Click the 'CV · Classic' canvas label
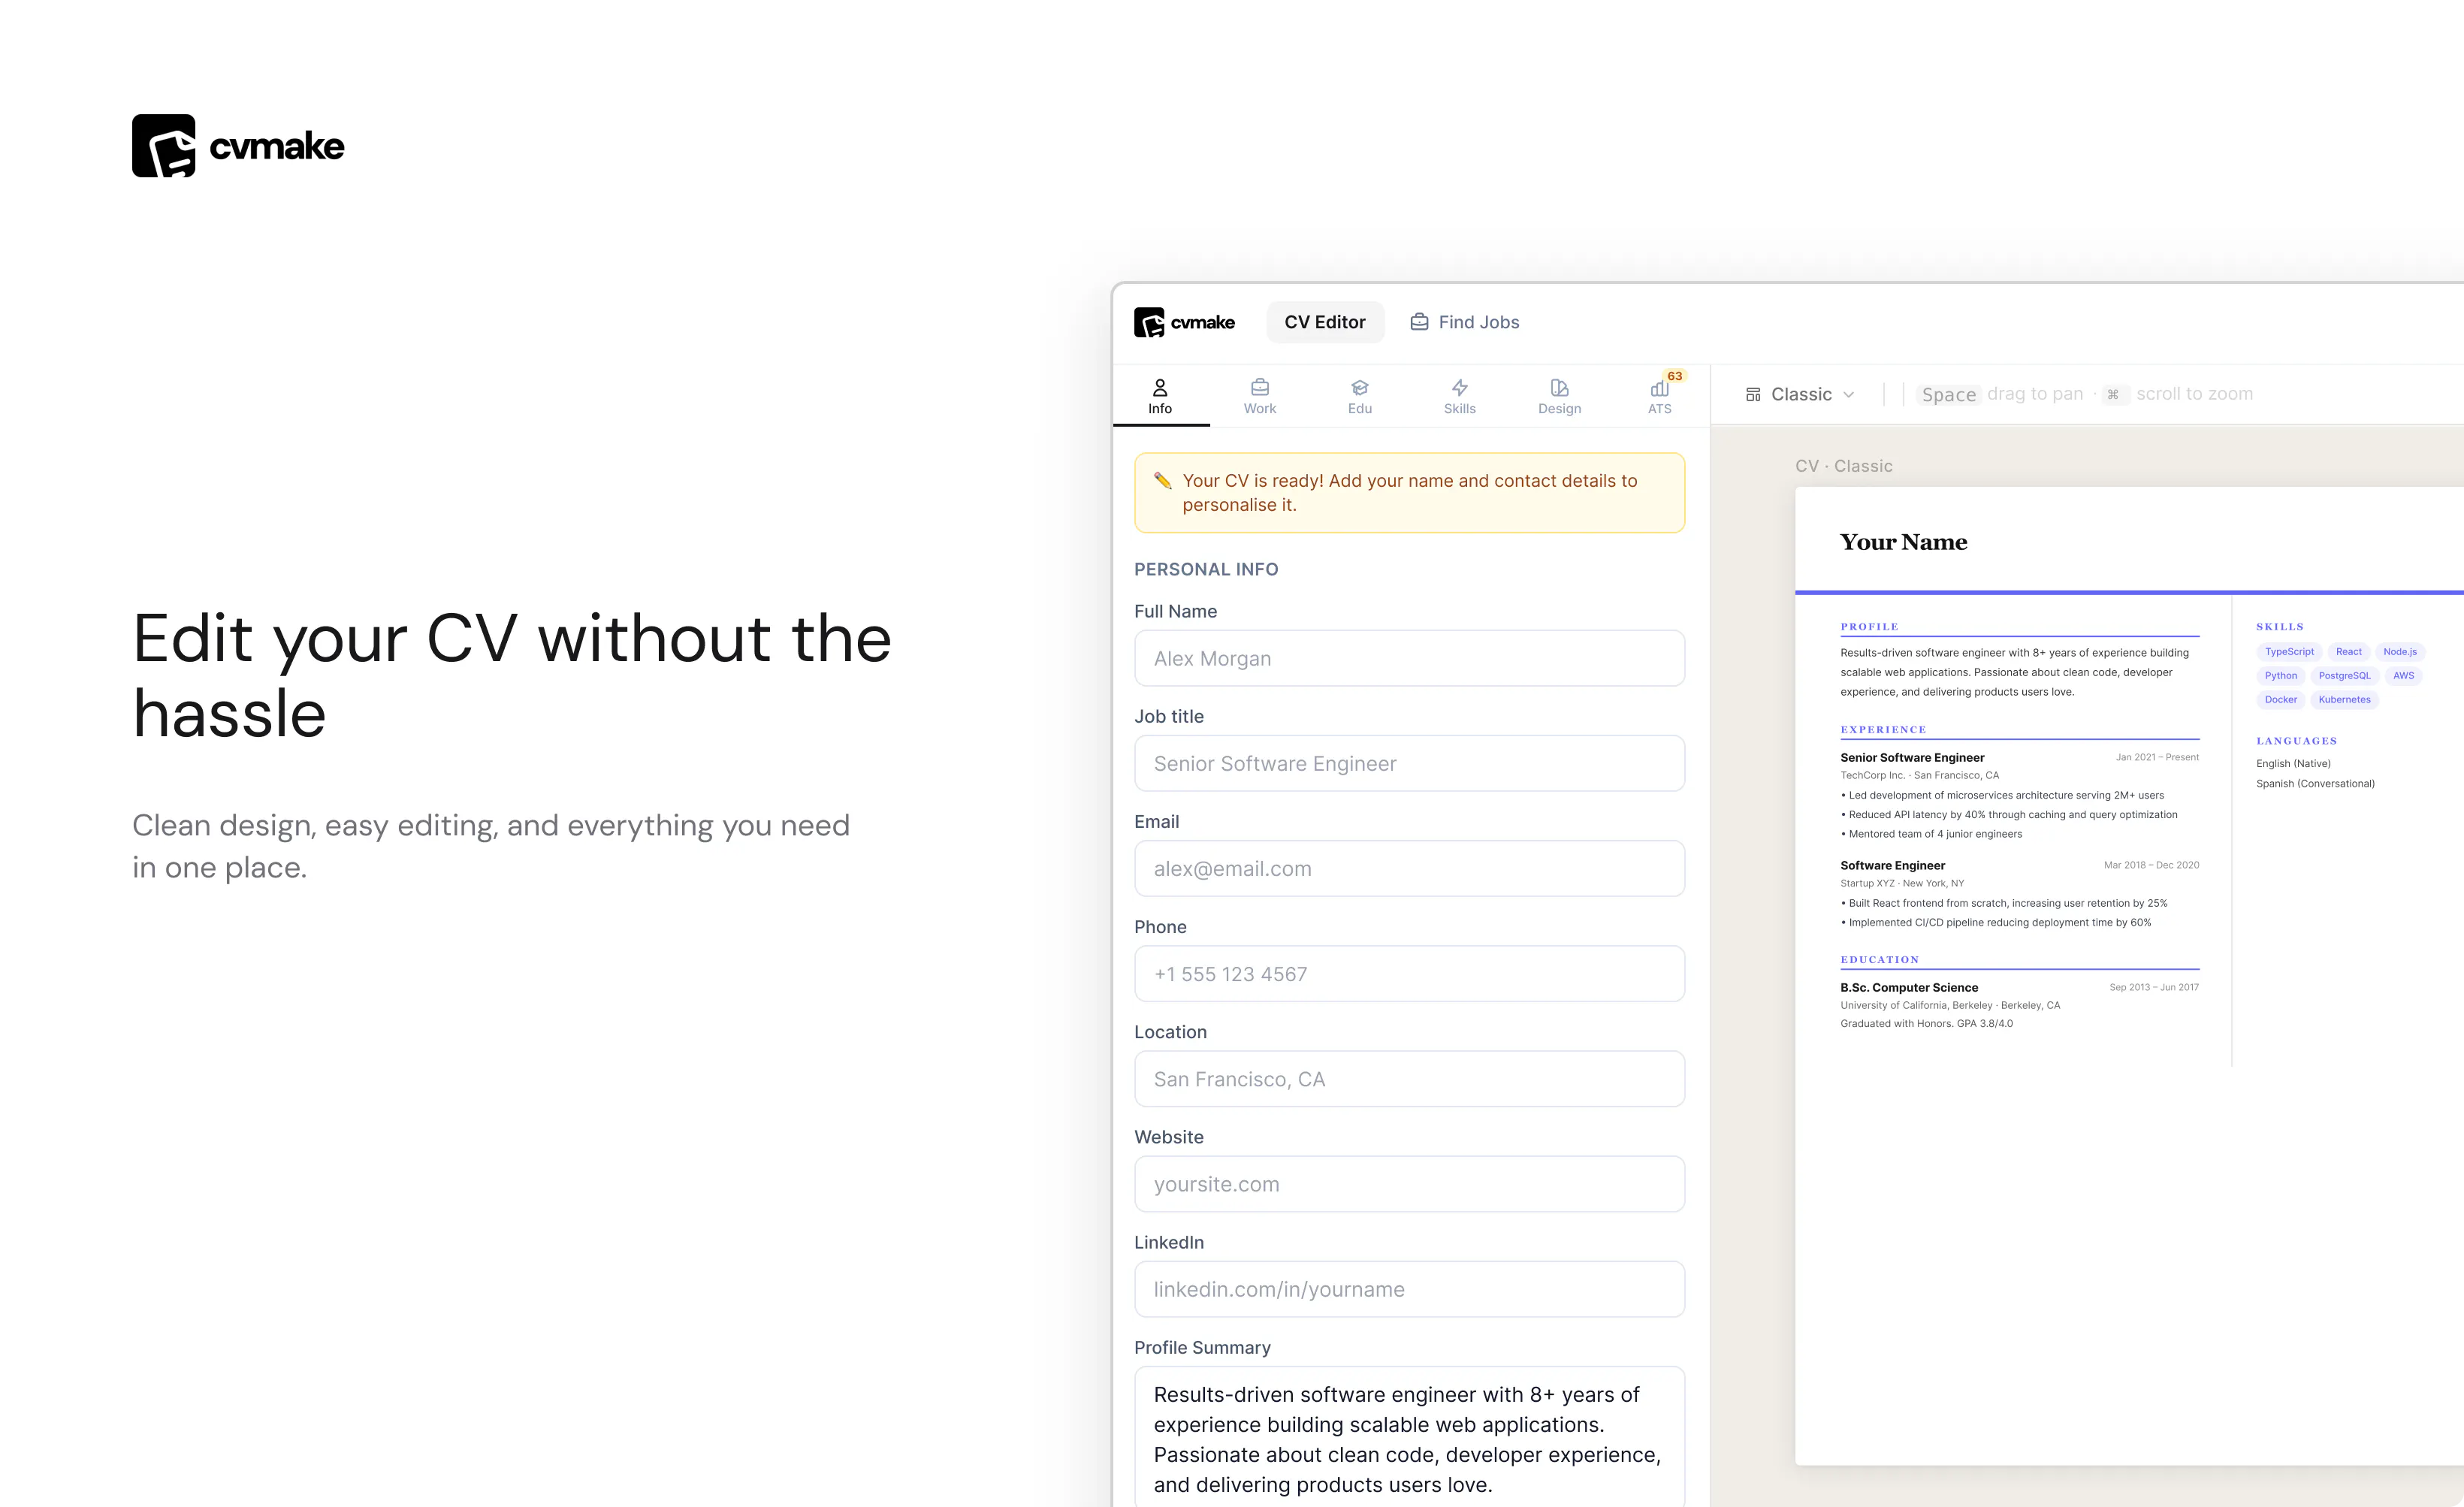This screenshot has width=2464, height=1507. [x=1843, y=466]
